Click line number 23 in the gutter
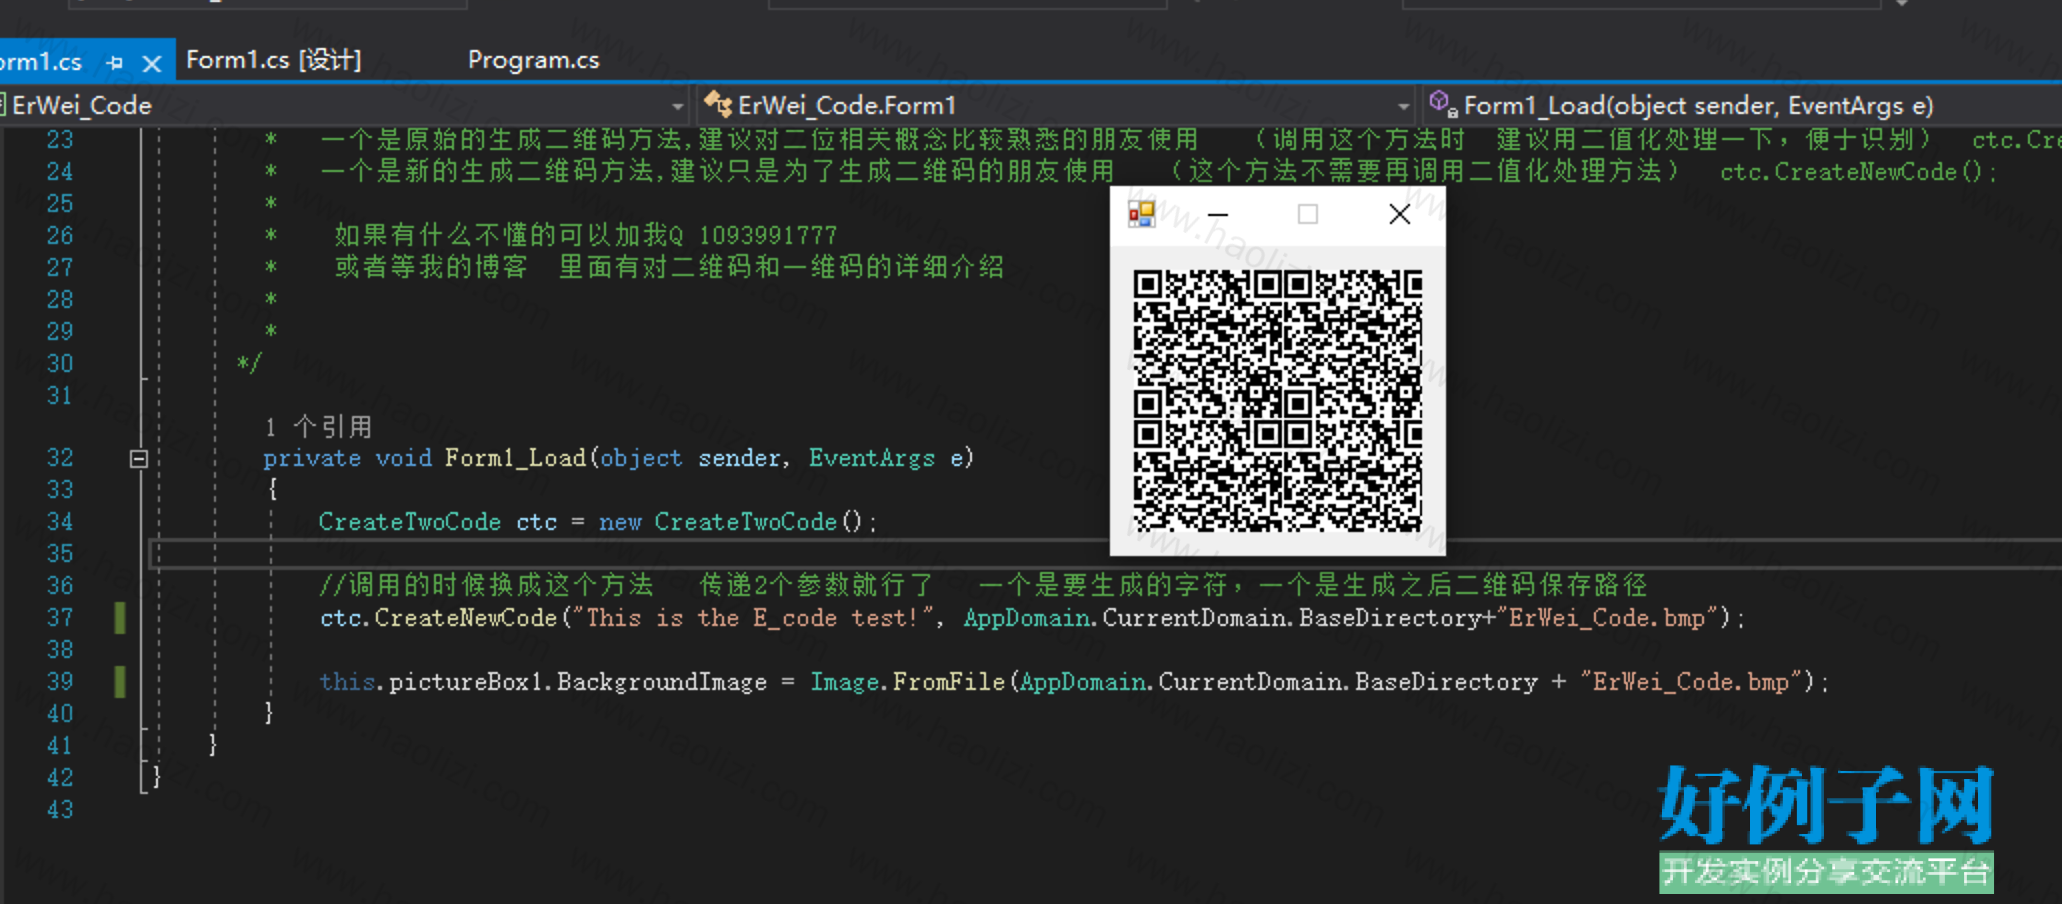 click(60, 140)
